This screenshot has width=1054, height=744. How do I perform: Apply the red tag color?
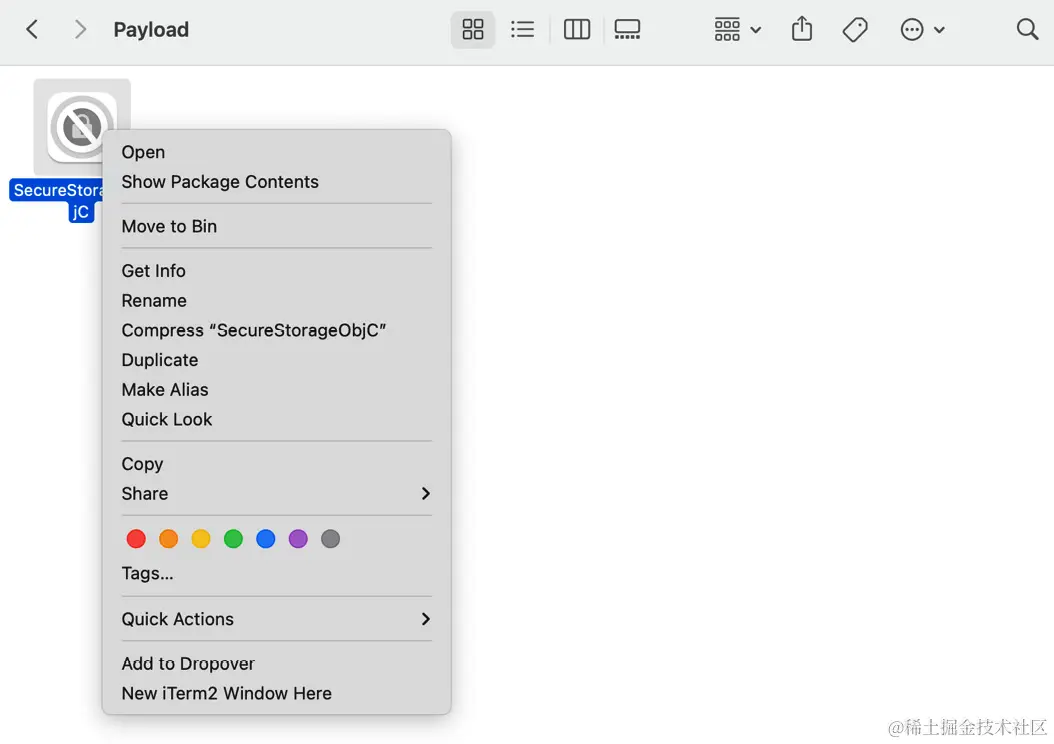(137, 539)
